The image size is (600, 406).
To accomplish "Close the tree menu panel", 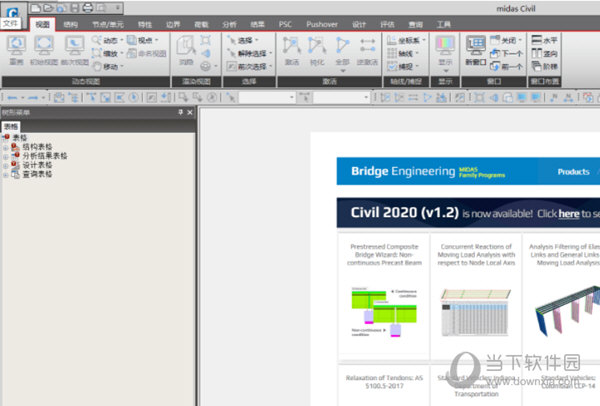I will pos(190,113).
